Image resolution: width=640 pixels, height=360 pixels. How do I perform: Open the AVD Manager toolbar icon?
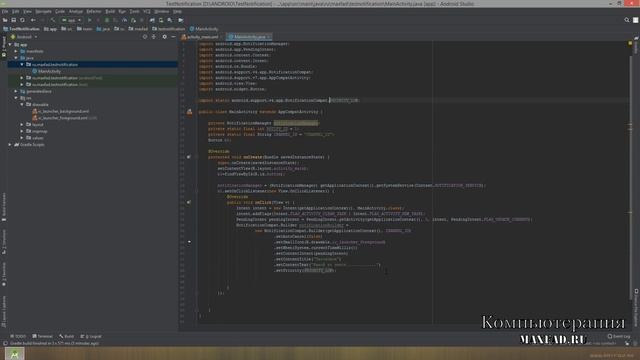(161, 20)
